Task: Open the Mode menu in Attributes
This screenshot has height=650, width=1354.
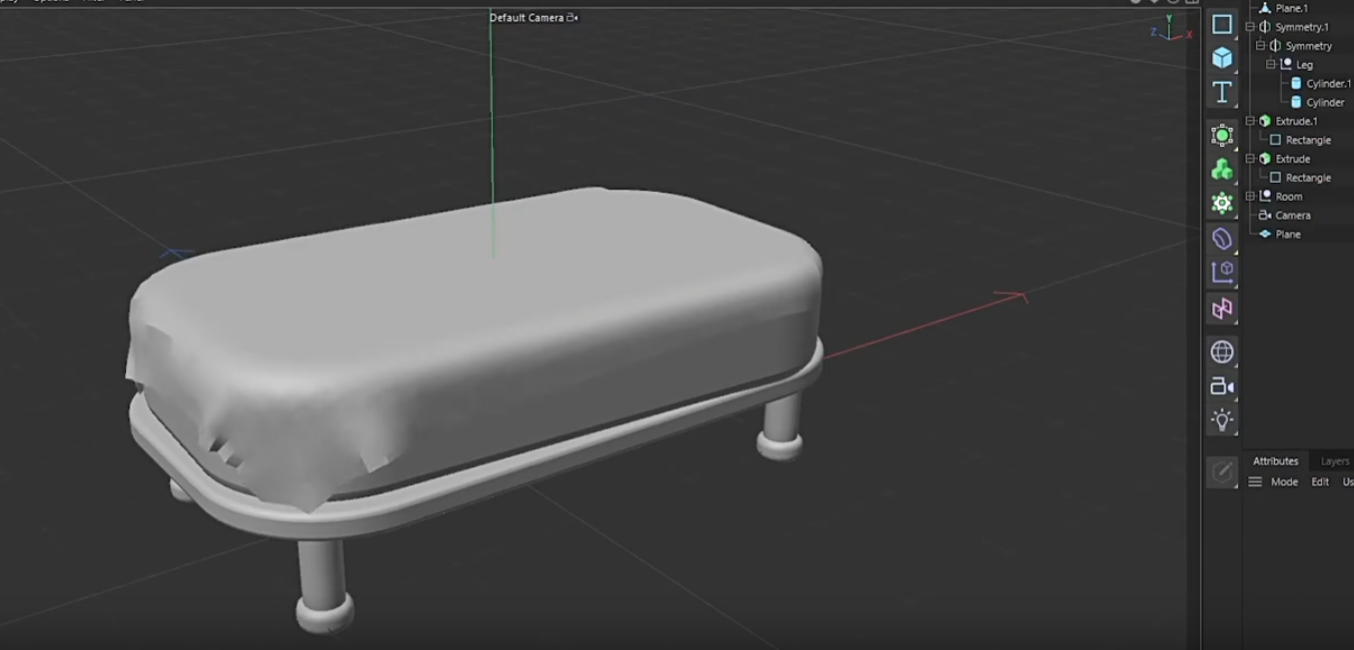Action: tap(1284, 482)
